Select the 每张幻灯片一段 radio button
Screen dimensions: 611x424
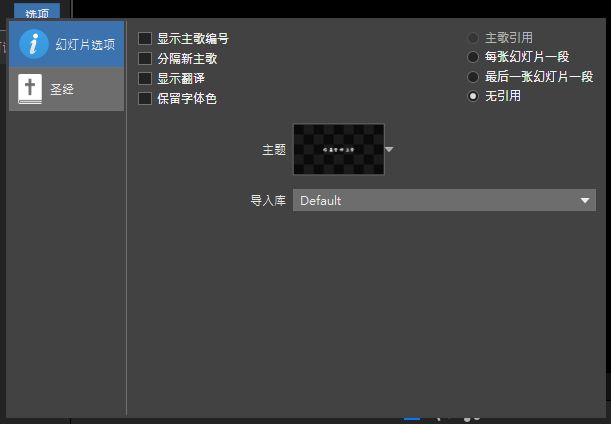473,57
